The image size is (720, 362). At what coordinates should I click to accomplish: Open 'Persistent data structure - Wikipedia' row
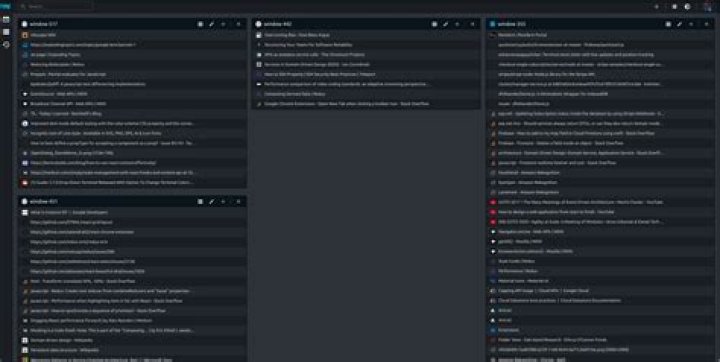tap(132, 350)
